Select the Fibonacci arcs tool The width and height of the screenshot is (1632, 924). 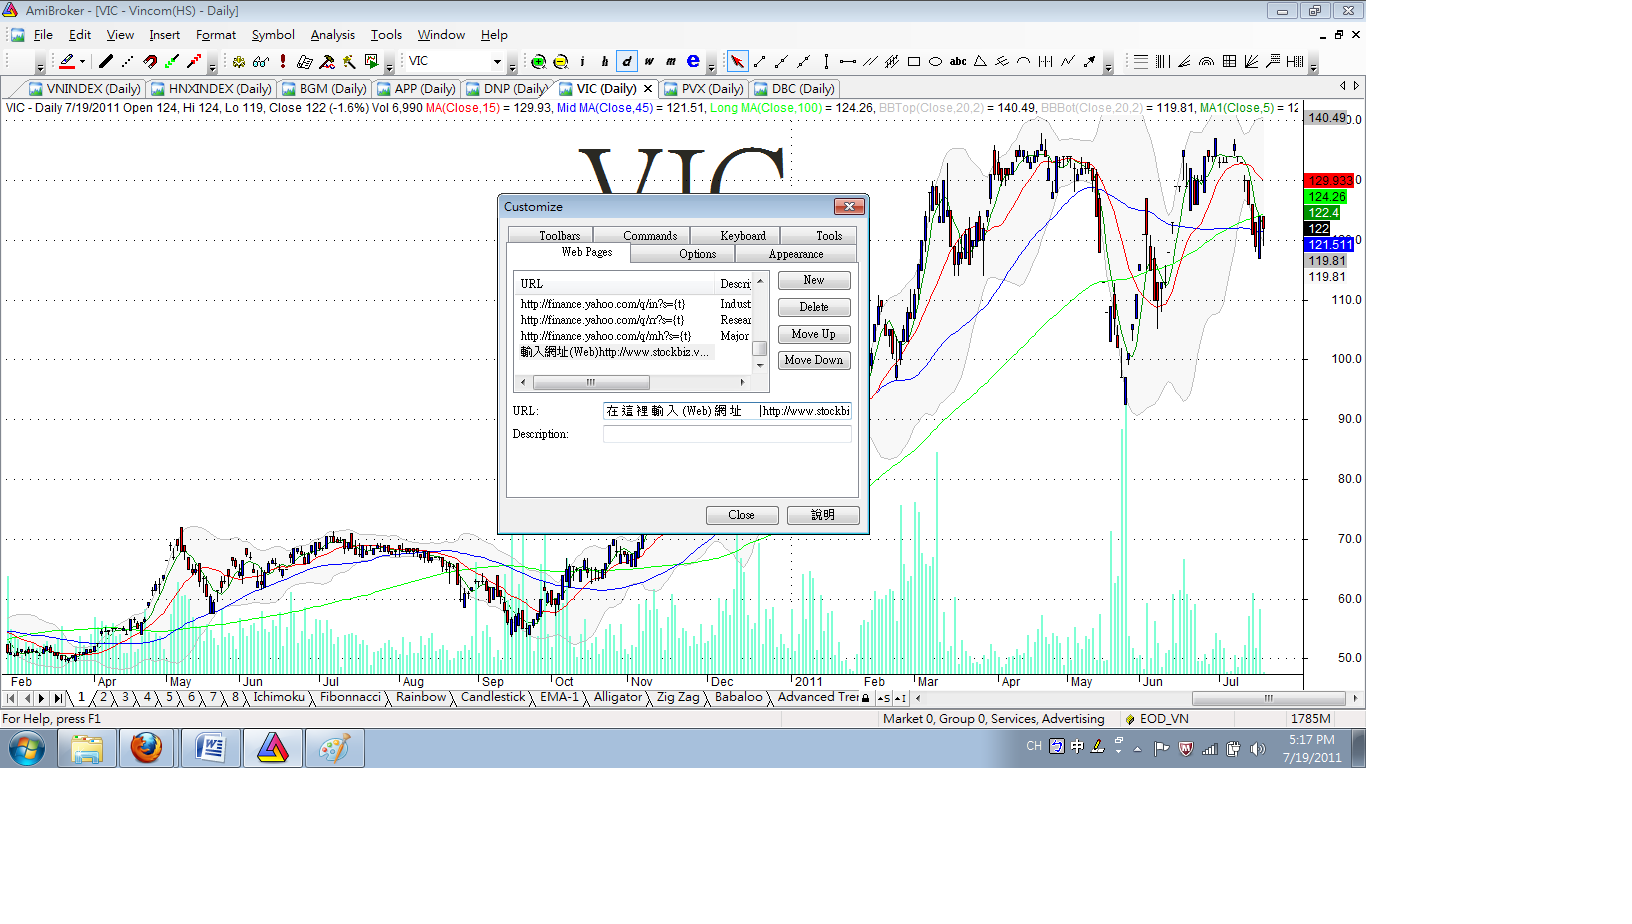1207,62
